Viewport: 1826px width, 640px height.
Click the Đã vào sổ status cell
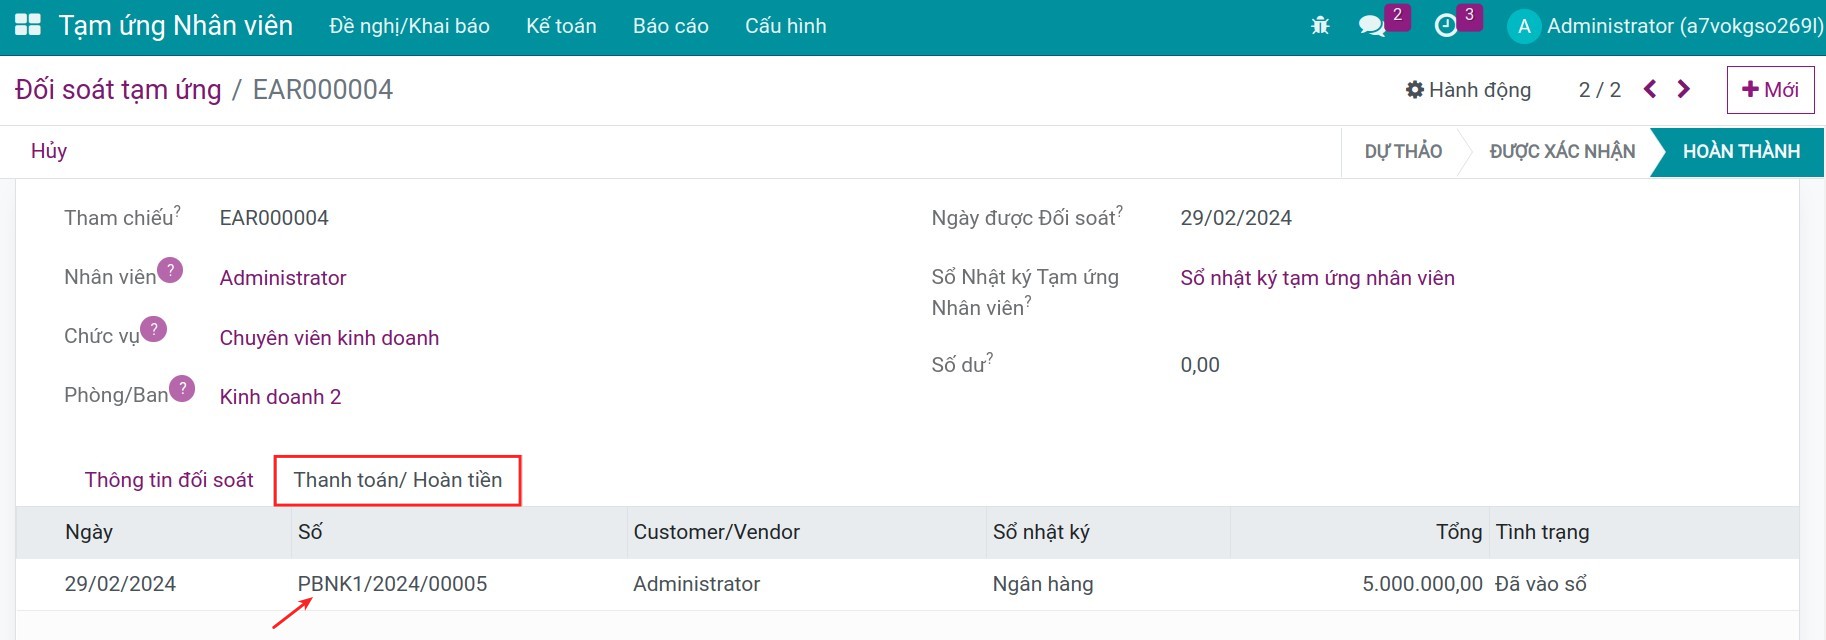click(1541, 584)
